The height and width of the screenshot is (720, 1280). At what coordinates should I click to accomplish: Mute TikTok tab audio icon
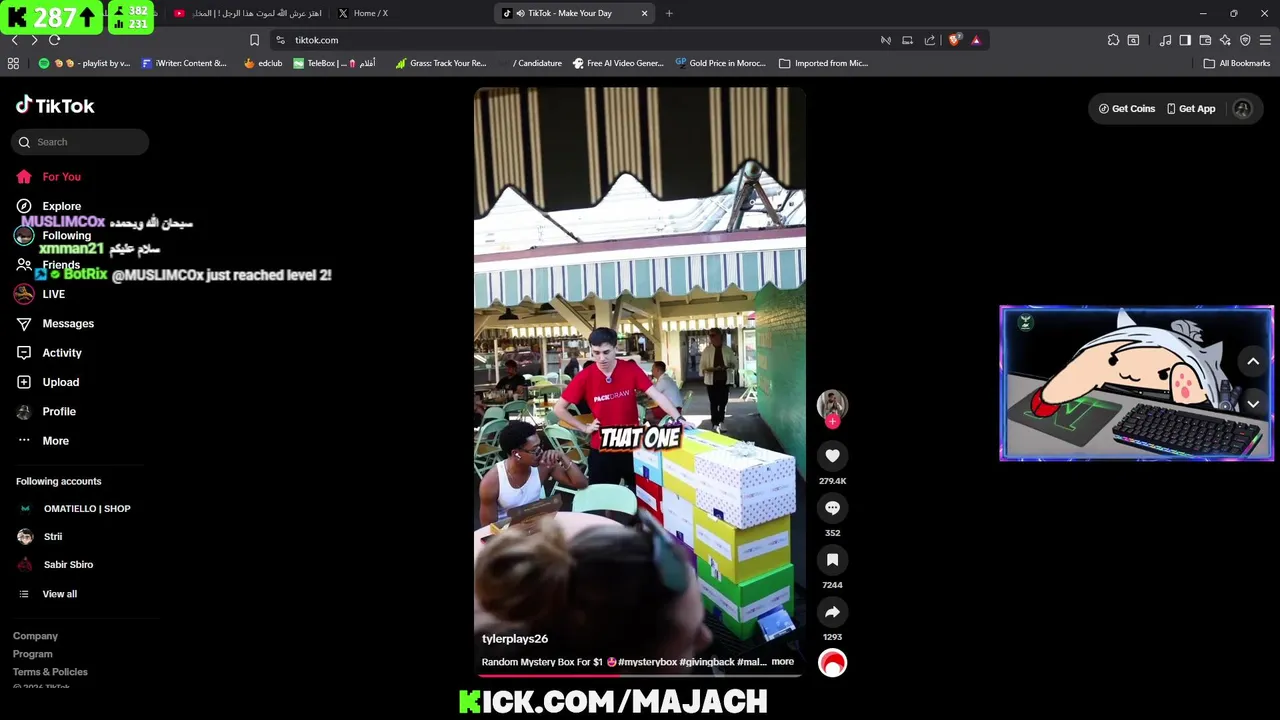pos(520,13)
